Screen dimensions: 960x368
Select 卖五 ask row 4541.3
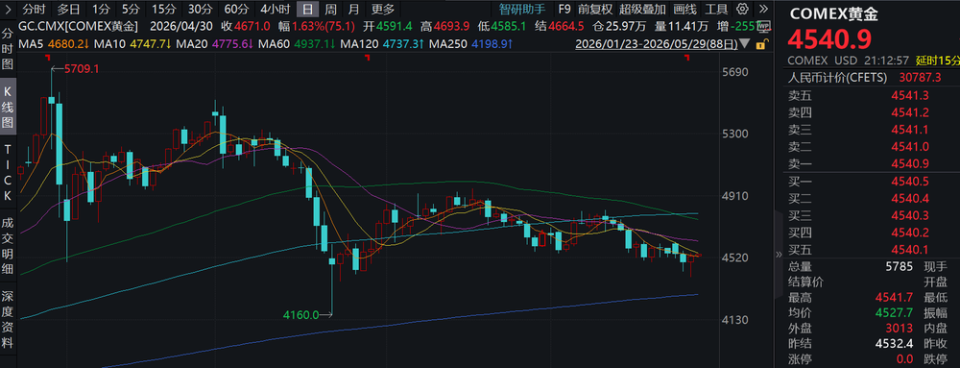coord(871,95)
